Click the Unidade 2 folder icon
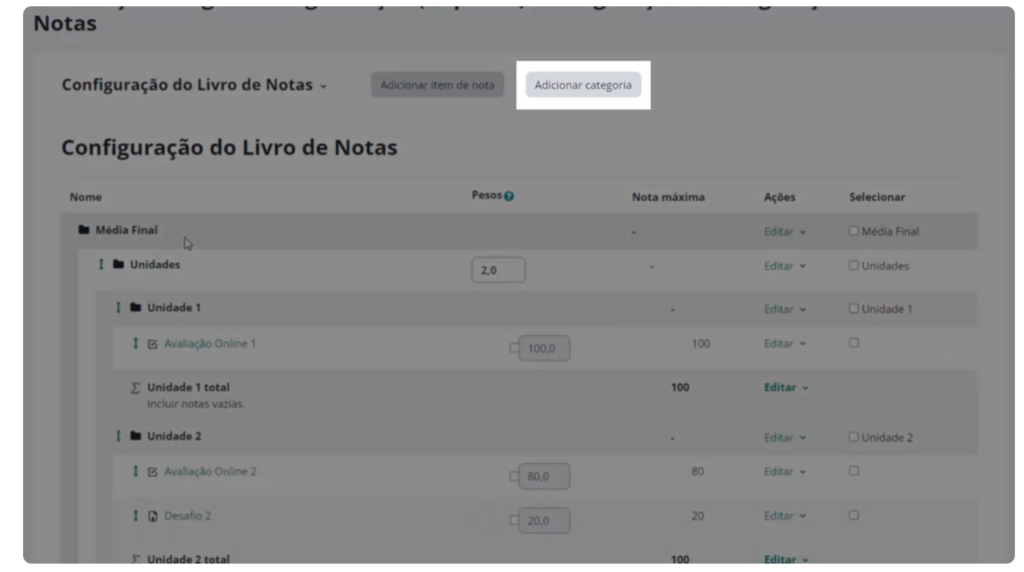The image size is (1024, 572). coord(135,436)
